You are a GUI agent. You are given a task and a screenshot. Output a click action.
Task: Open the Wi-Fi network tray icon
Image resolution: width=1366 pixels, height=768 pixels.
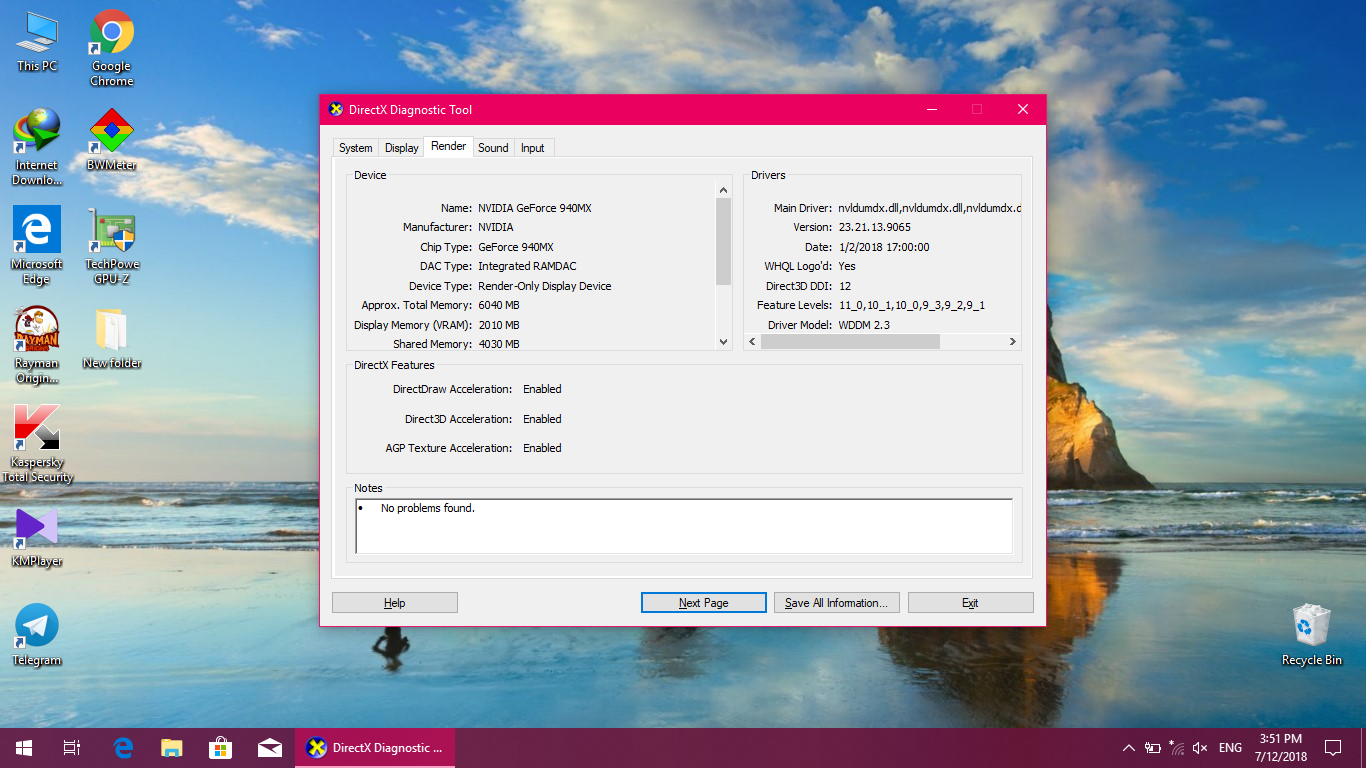click(1176, 748)
